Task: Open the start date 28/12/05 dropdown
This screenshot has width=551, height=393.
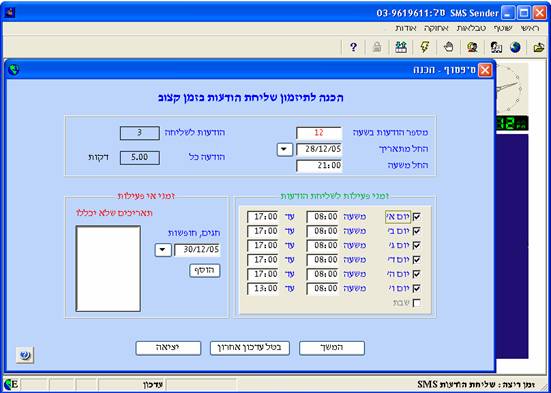Action: coord(285,149)
